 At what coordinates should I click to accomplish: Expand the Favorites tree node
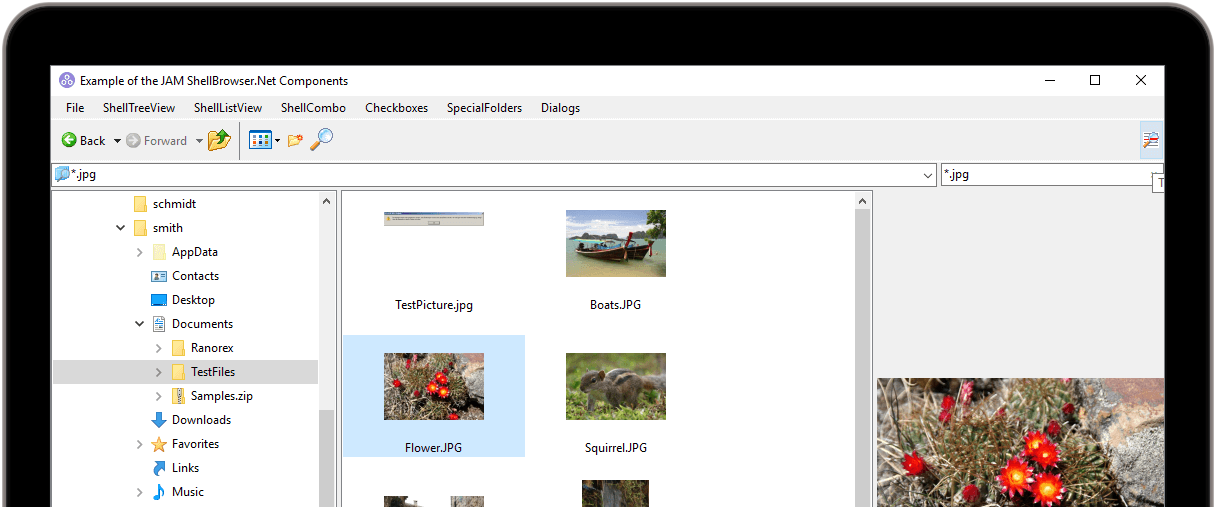pyautogui.click(x=140, y=444)
